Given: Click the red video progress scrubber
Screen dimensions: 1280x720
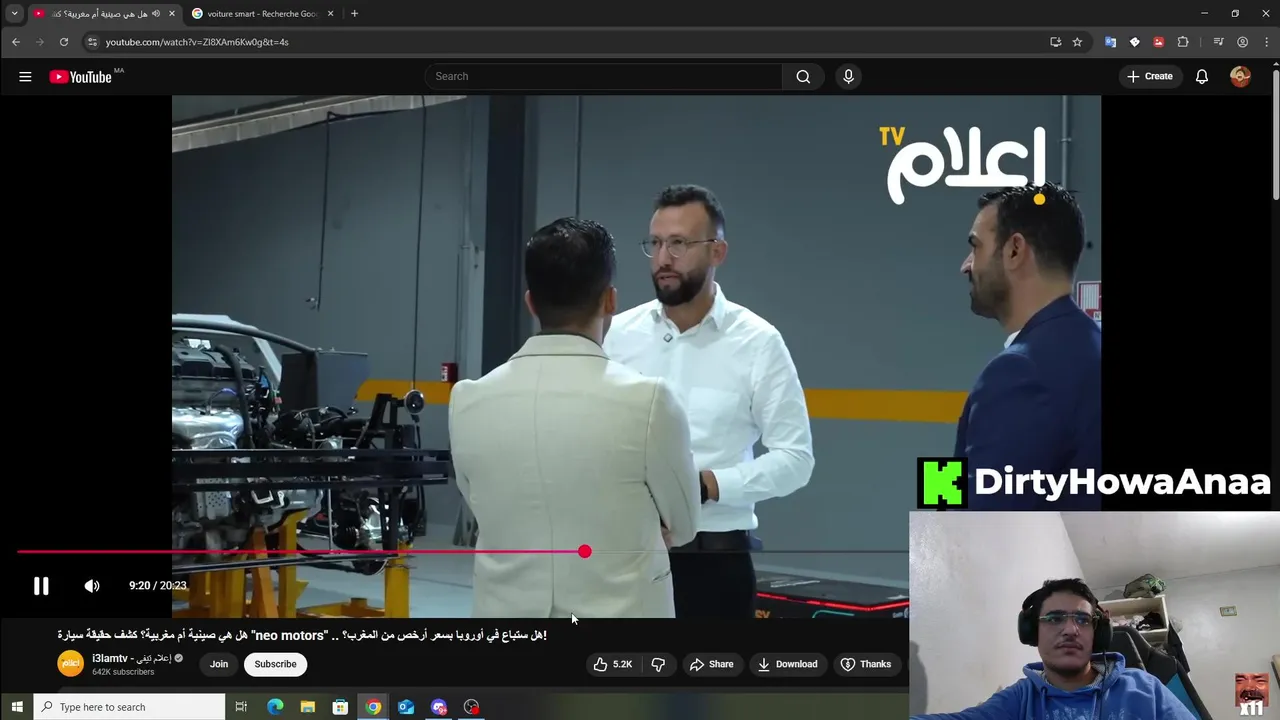Looking at the screenshot, I should point(585,551).
